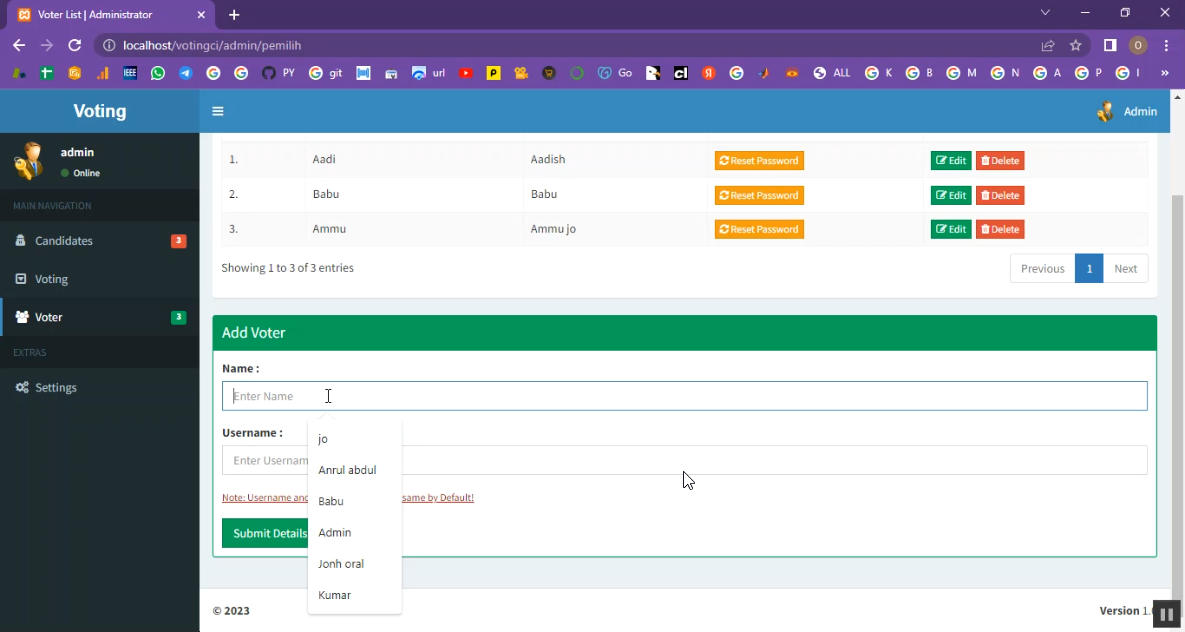Click the Enter Name input field
Viewport: 1185px width, 632px height.
pos(684,396)
